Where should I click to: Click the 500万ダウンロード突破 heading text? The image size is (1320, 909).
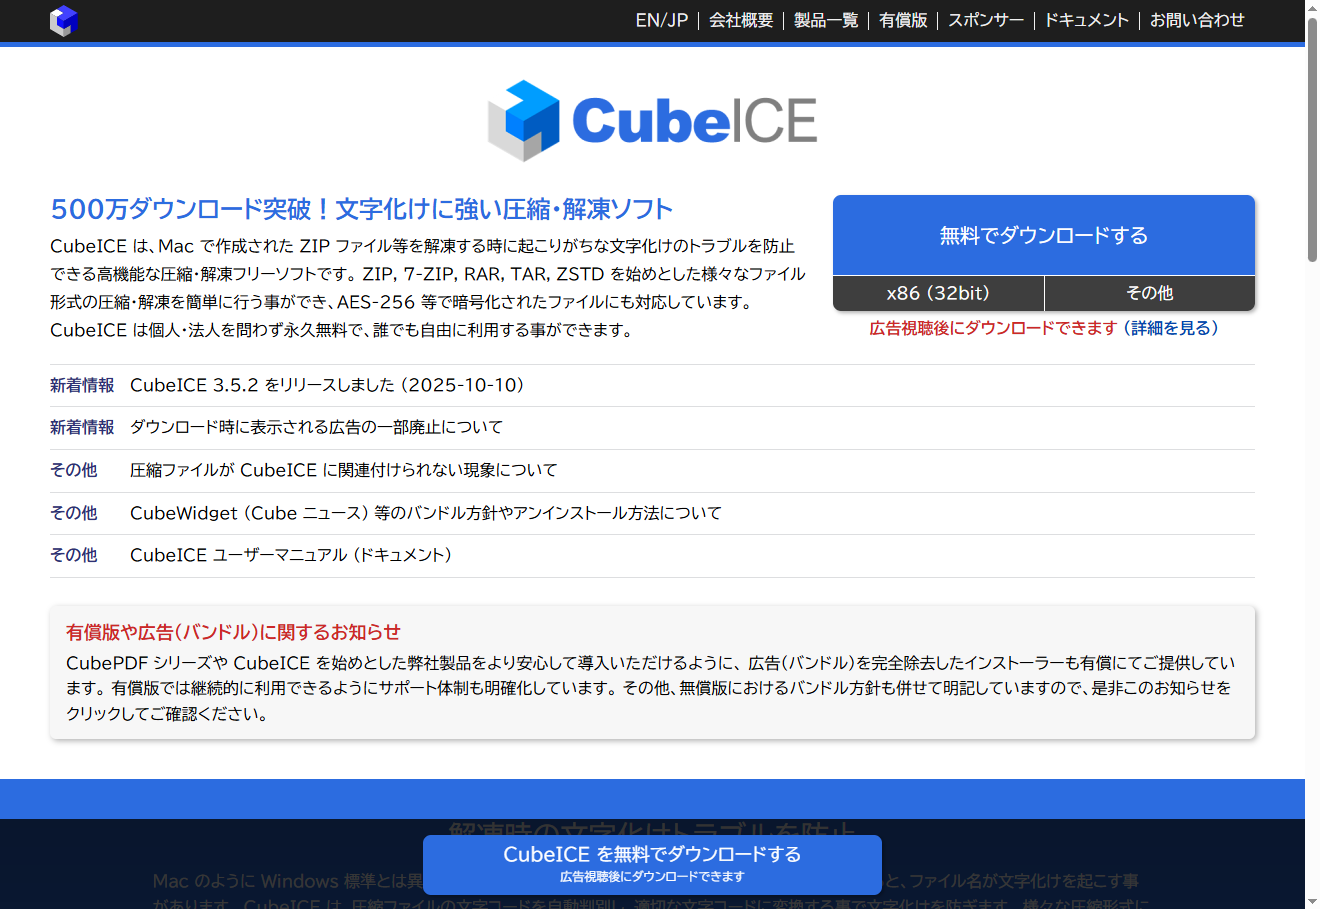361,209
